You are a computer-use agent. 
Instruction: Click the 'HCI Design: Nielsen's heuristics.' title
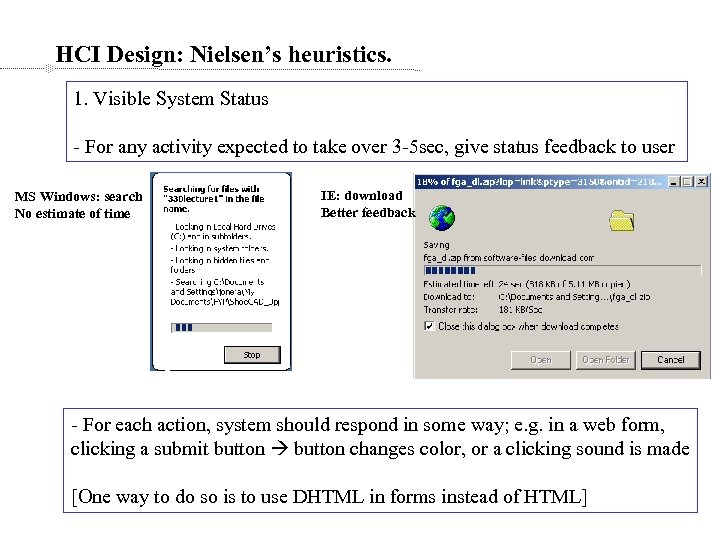[x=224, y=55]
